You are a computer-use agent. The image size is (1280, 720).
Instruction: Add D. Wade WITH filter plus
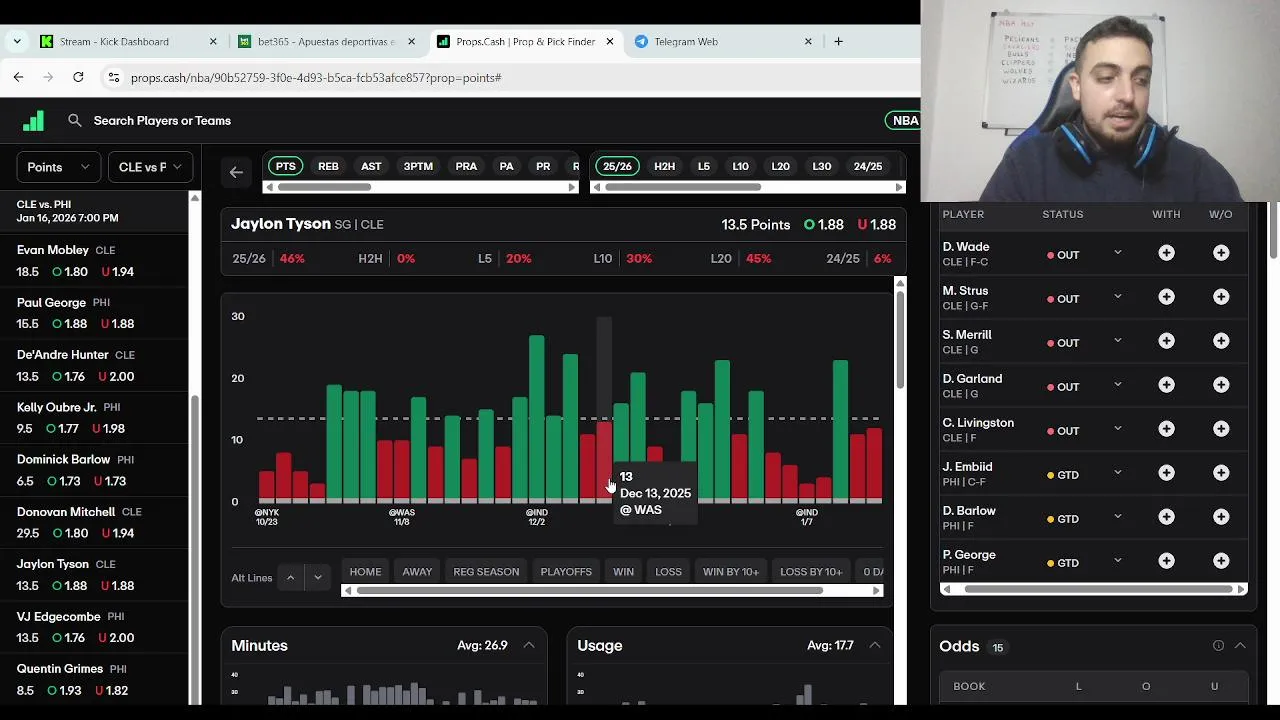(1166, 253)
